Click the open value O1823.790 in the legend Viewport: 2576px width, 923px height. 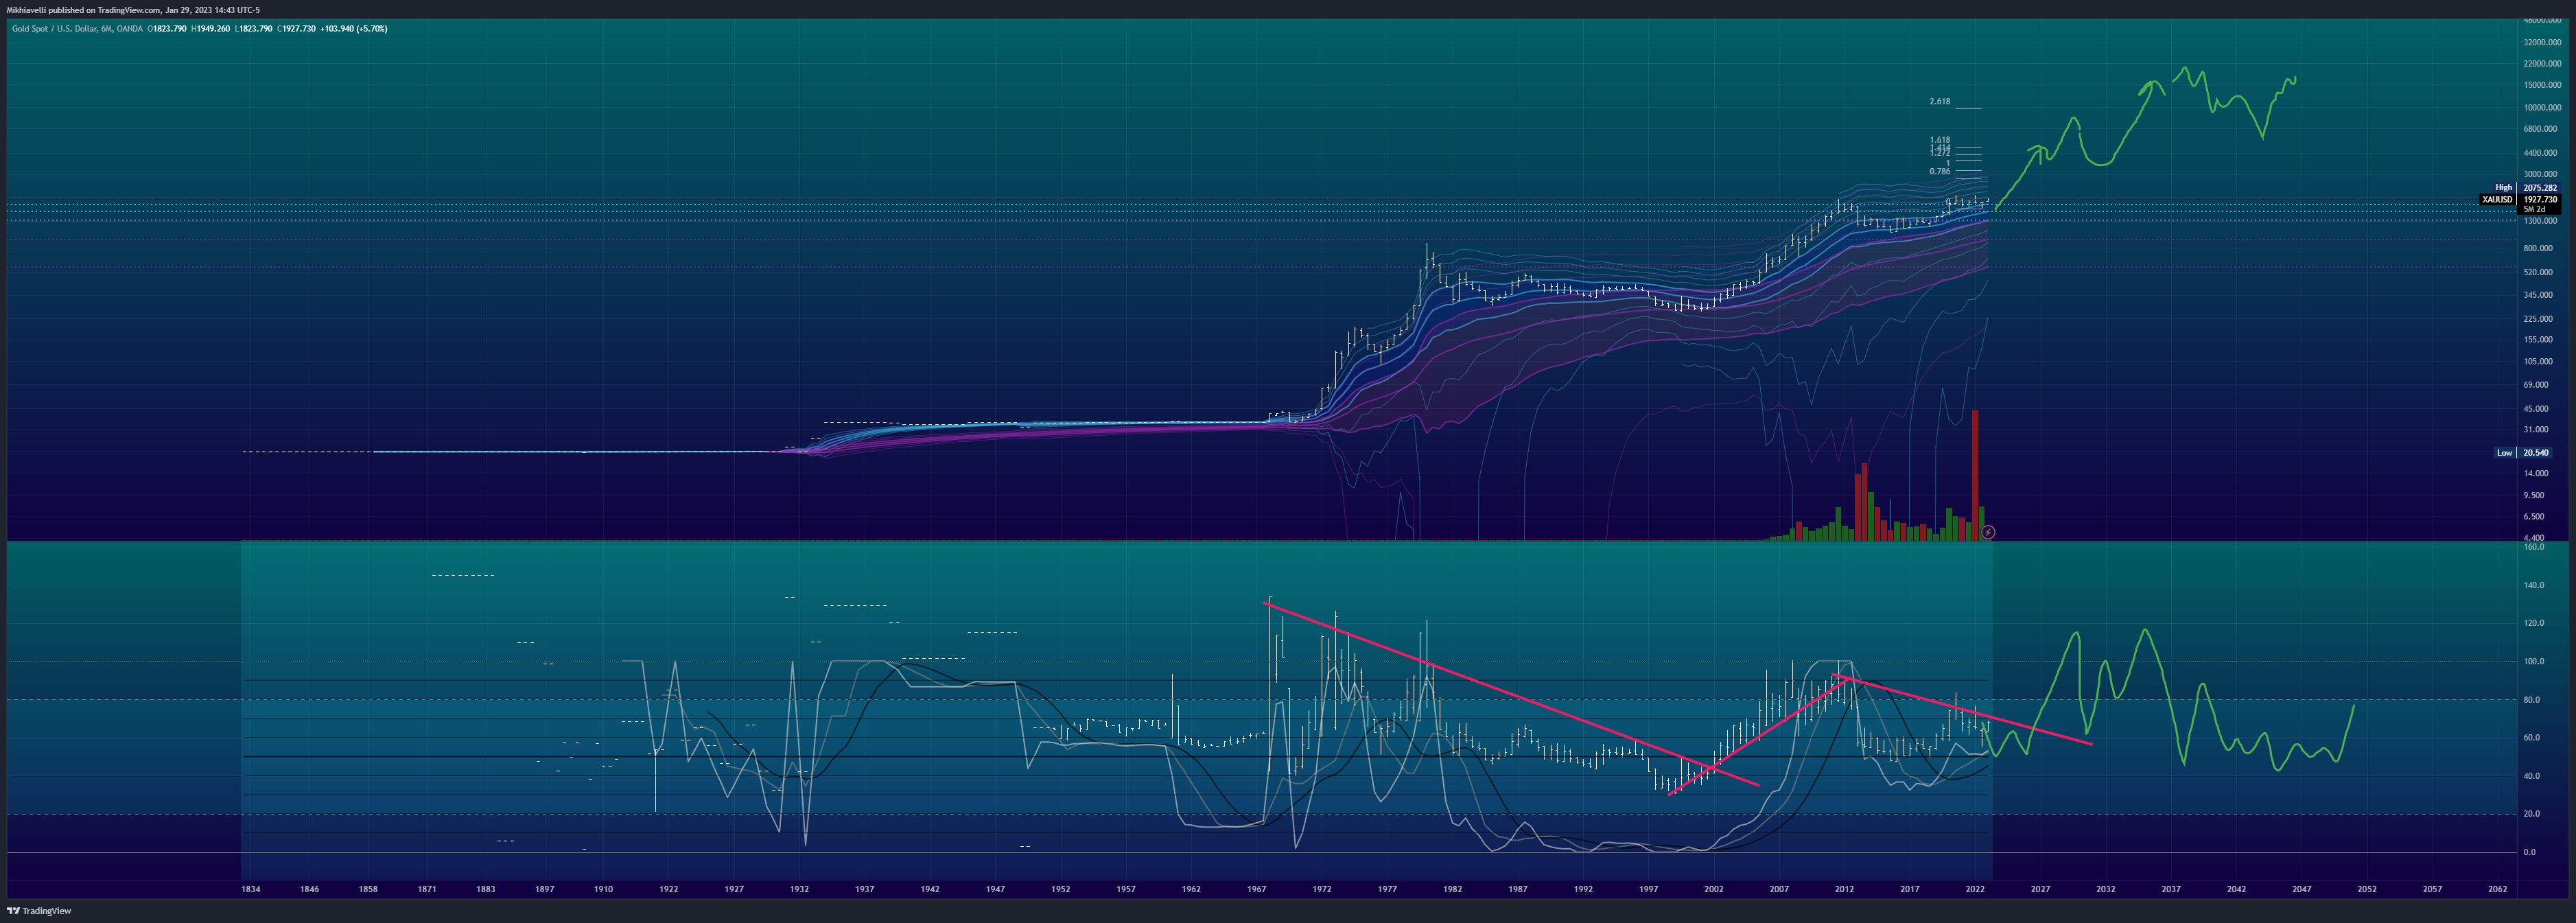tap(167, 29)
